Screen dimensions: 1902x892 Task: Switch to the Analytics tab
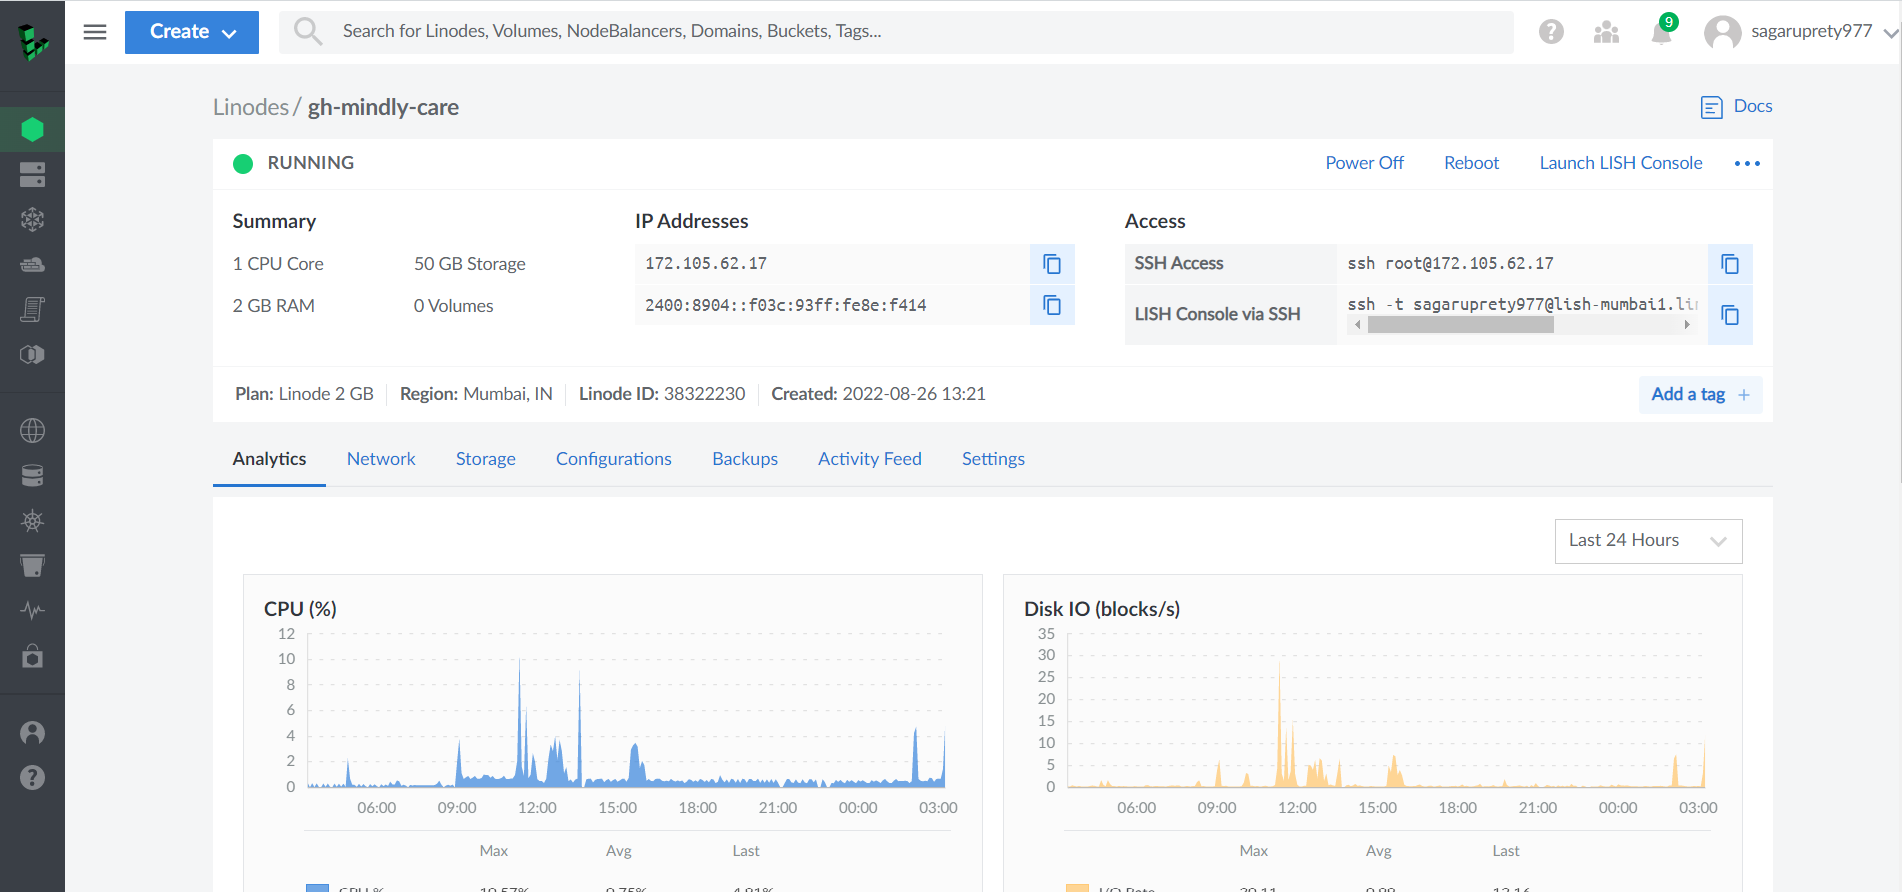[269, 459]
